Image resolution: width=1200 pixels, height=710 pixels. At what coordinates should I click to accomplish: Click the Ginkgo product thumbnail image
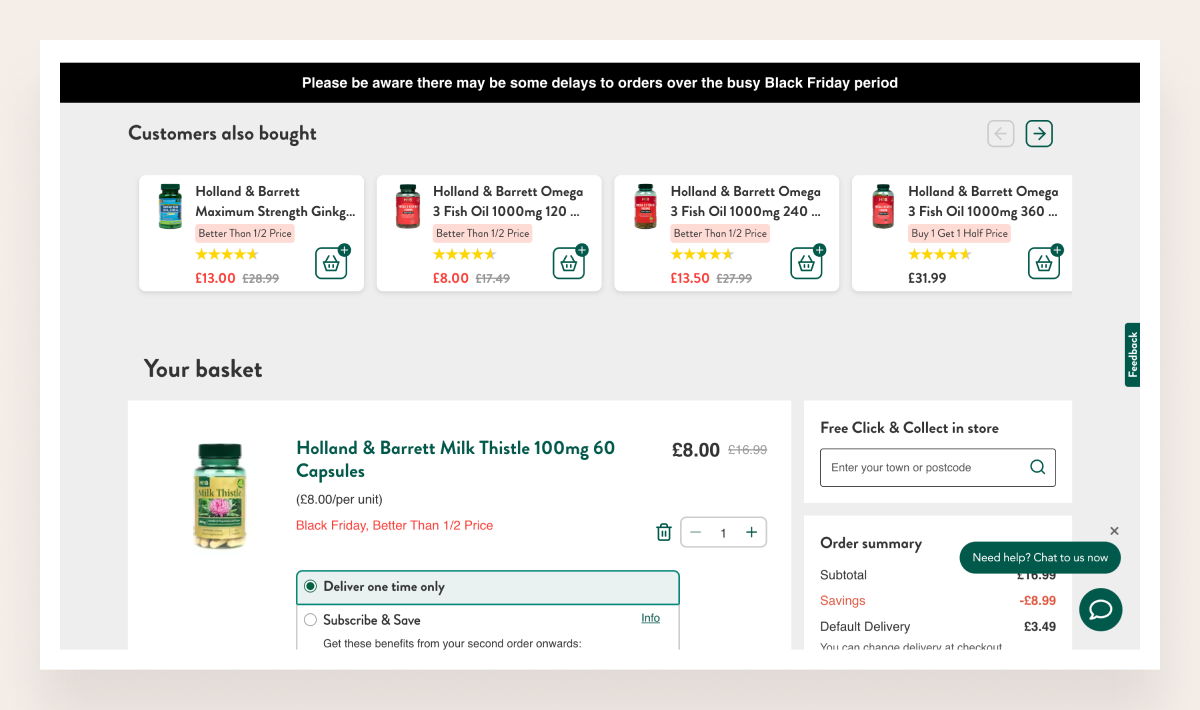click(x=170, y=206)
